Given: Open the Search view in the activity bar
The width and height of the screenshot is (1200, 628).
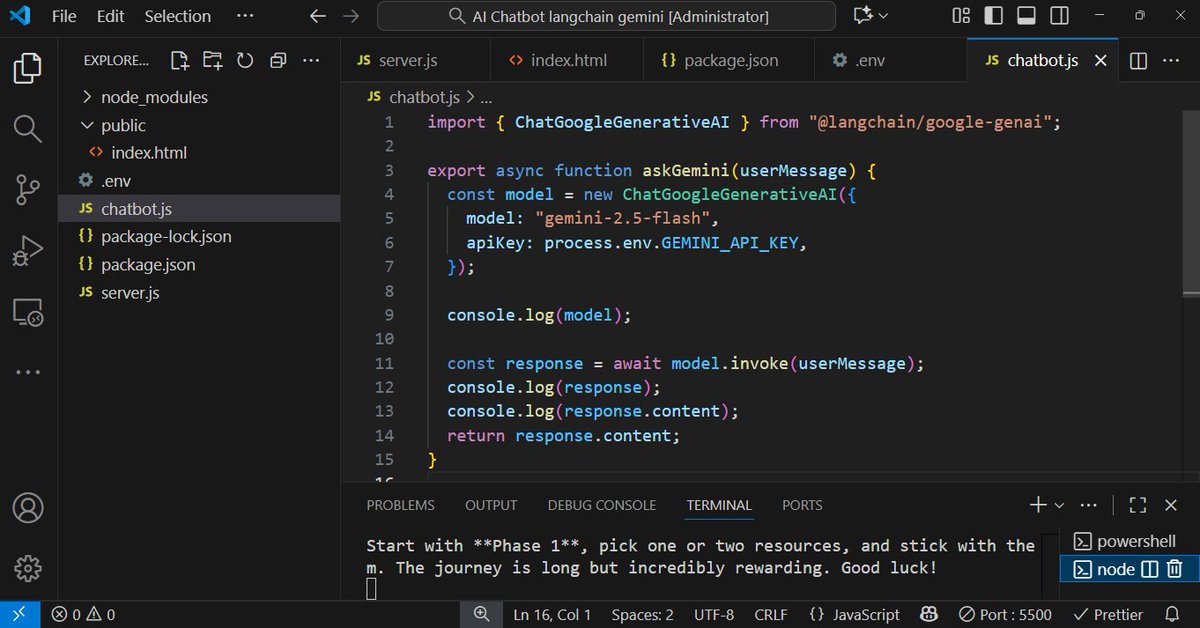Looking at the screenshot, I should 27,128.
